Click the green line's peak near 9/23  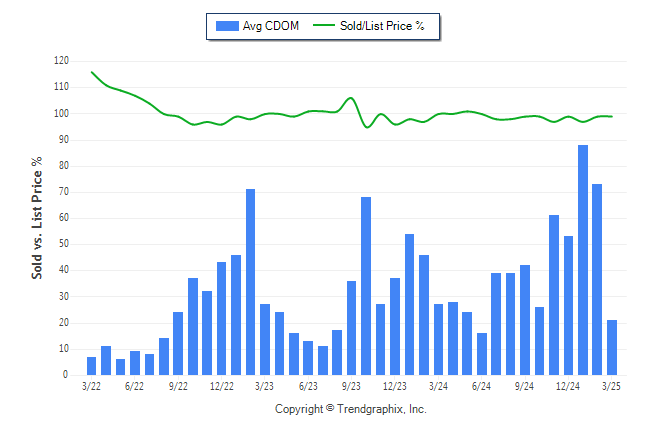pyautogui.click(x=351, y=98)
